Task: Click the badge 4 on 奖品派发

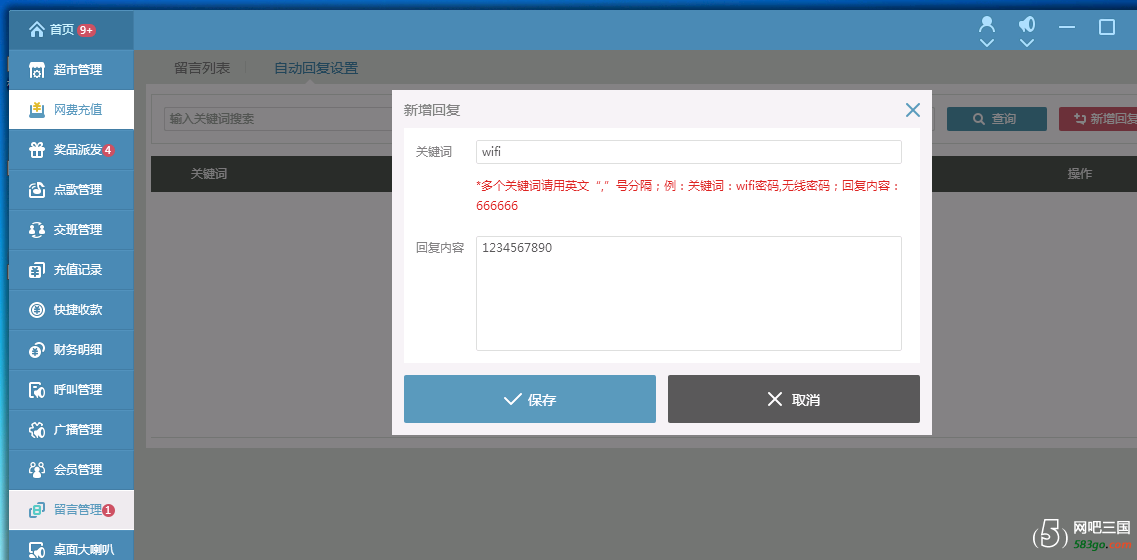Action: [x=108, y=150]
